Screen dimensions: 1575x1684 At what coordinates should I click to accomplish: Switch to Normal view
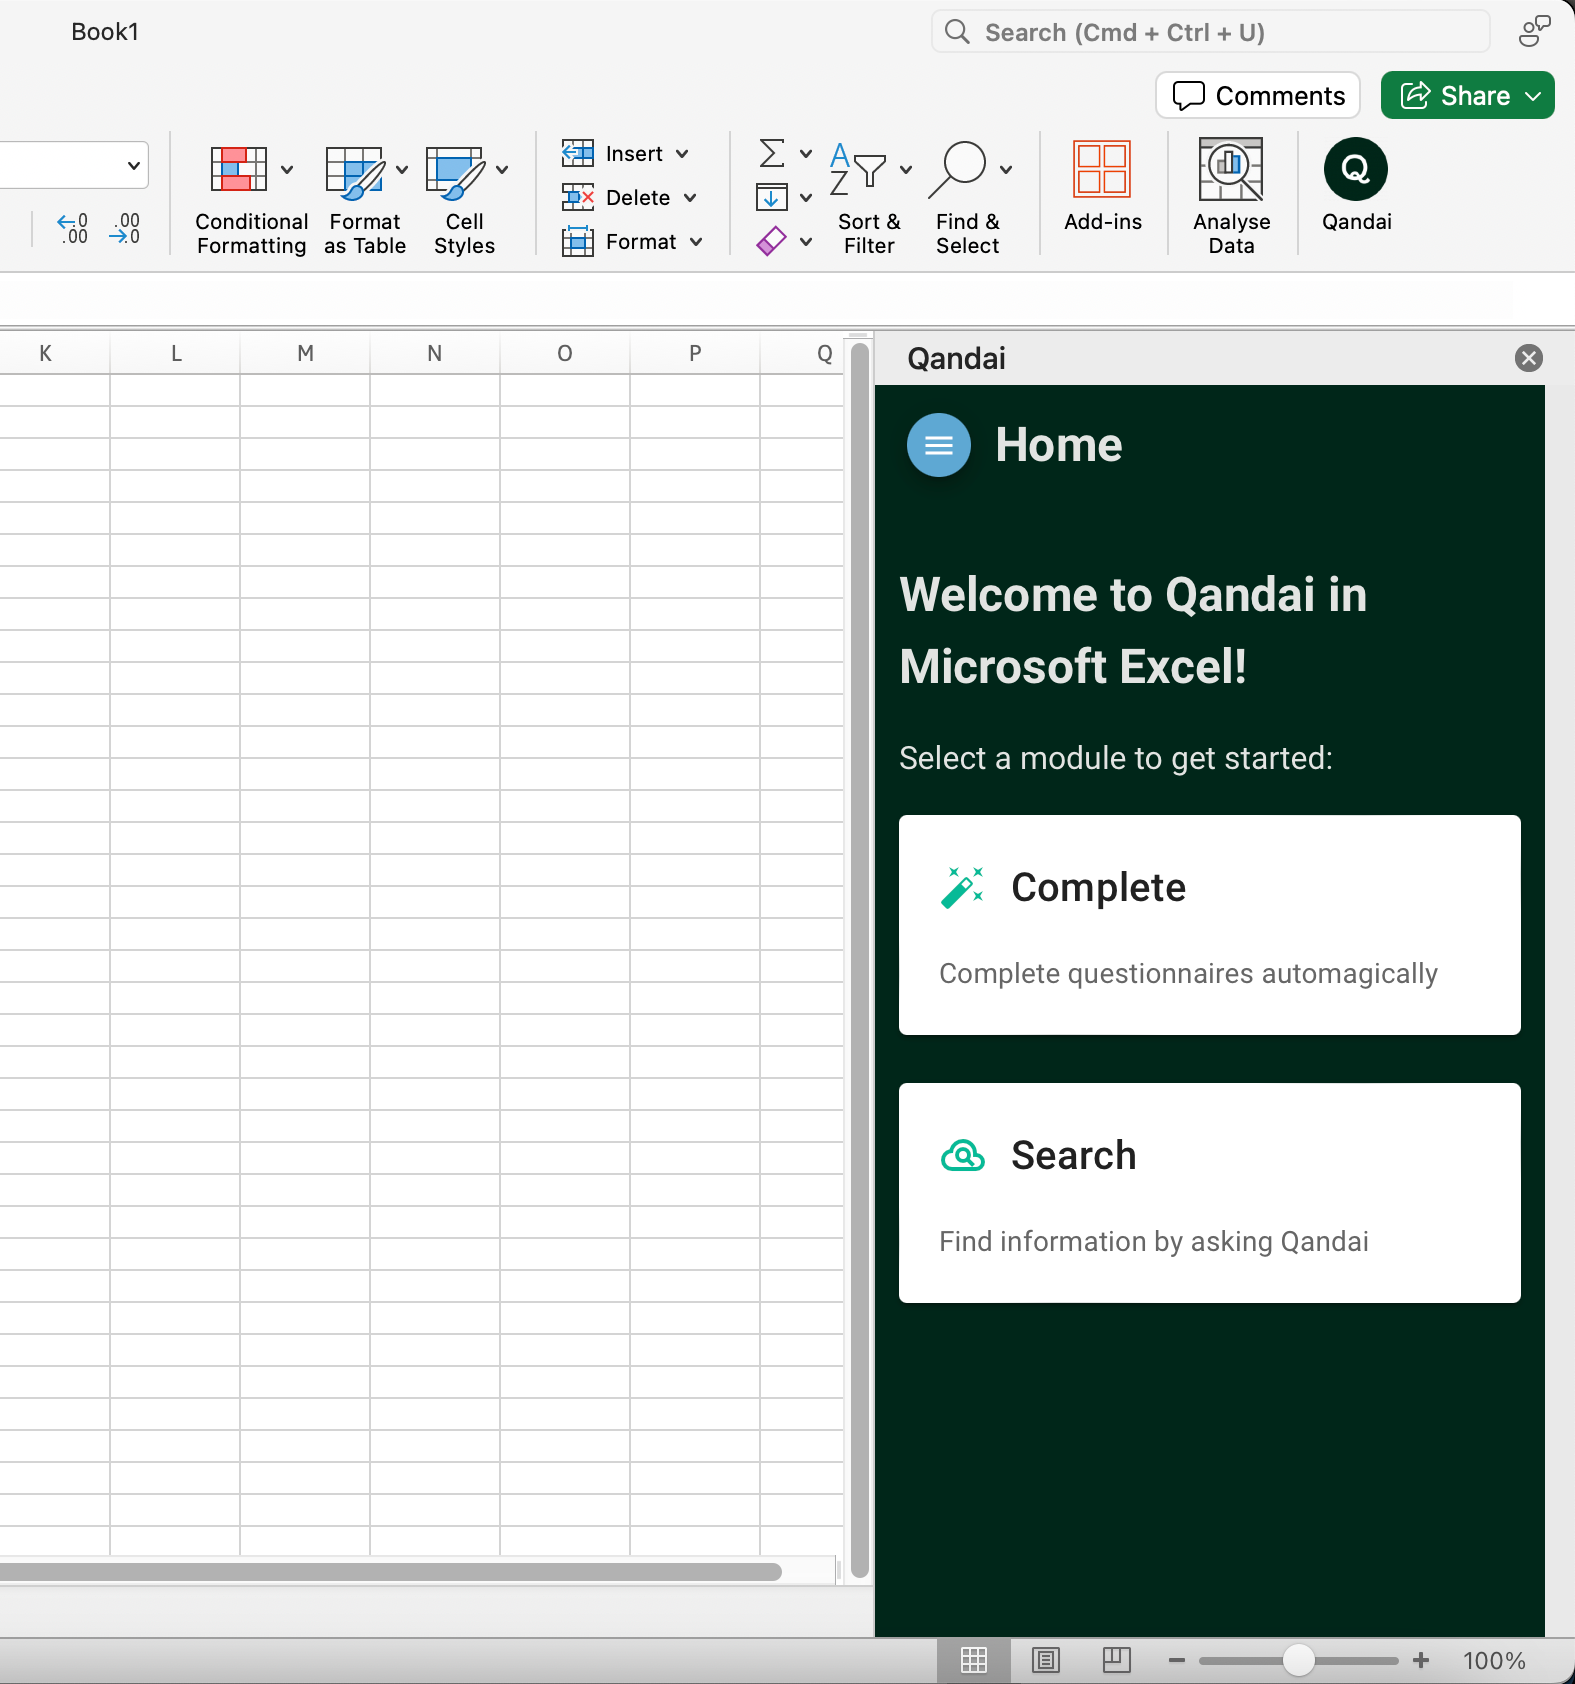click(x=974, y=1661)
